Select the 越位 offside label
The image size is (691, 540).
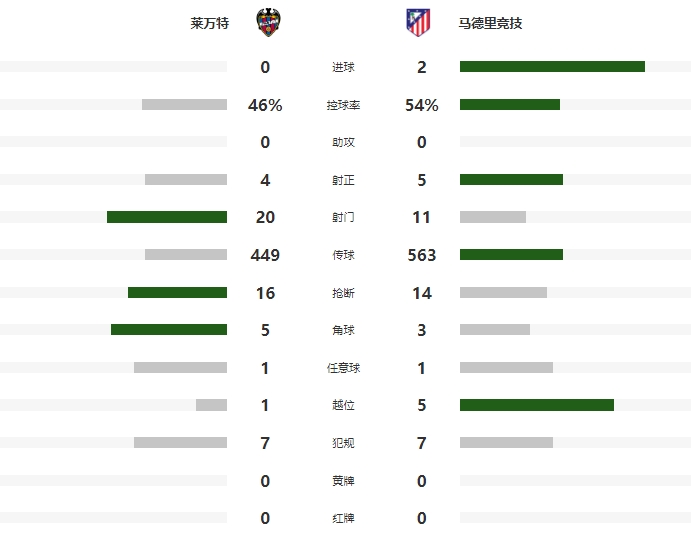point(343,405)
